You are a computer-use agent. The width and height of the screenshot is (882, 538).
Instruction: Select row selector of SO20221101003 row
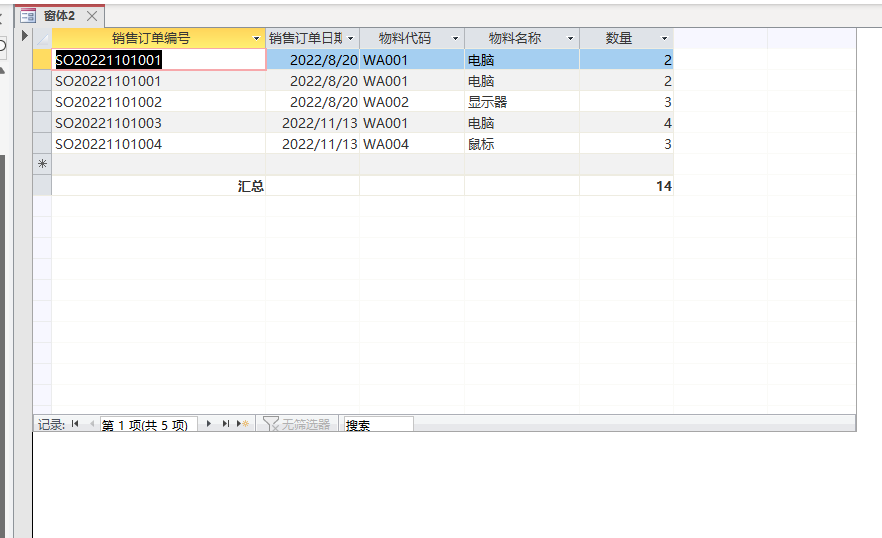(x=42, y=123)
